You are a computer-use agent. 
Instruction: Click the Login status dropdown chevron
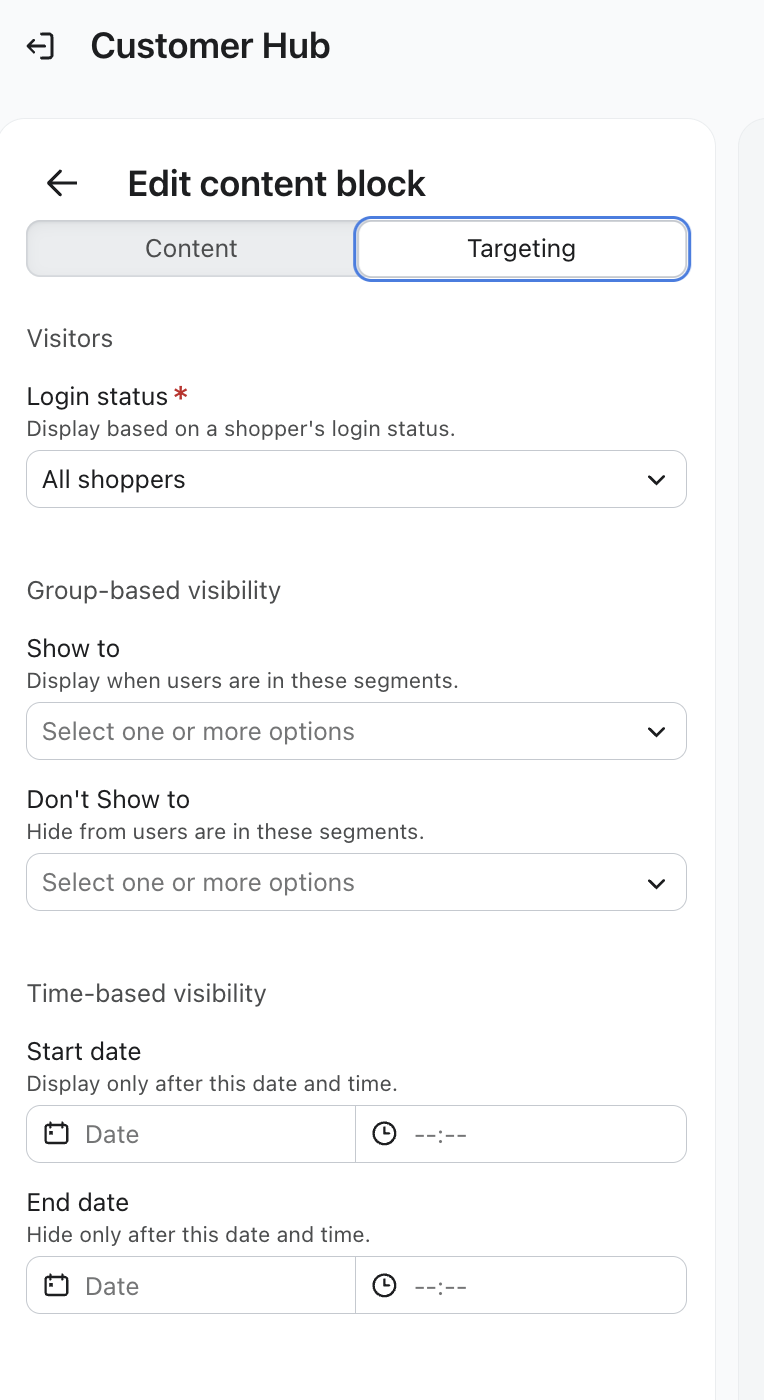[656, 480]
